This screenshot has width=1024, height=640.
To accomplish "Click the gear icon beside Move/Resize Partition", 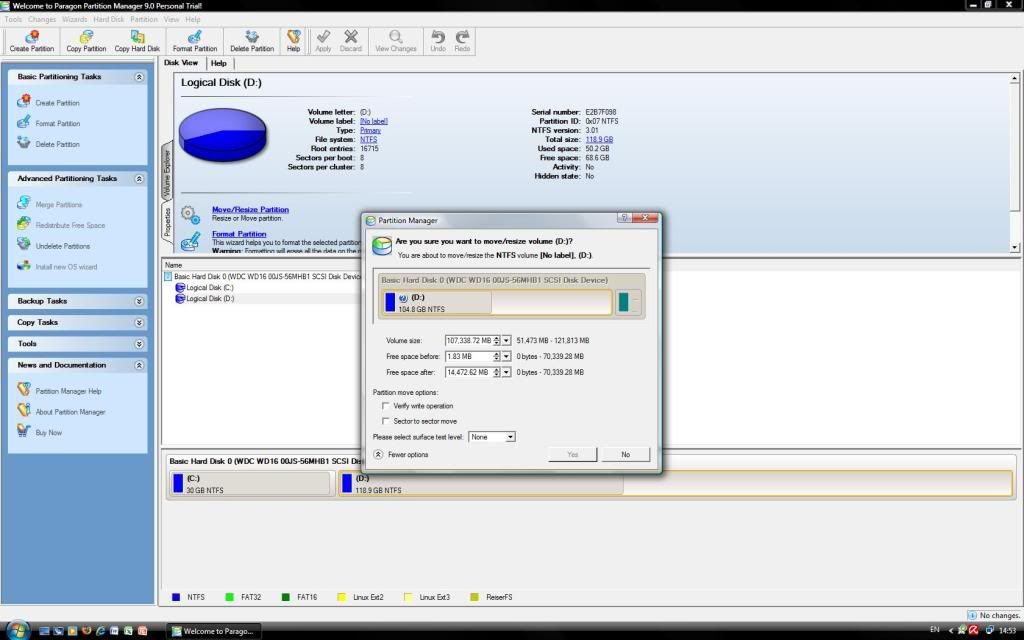I will [191, 214].
